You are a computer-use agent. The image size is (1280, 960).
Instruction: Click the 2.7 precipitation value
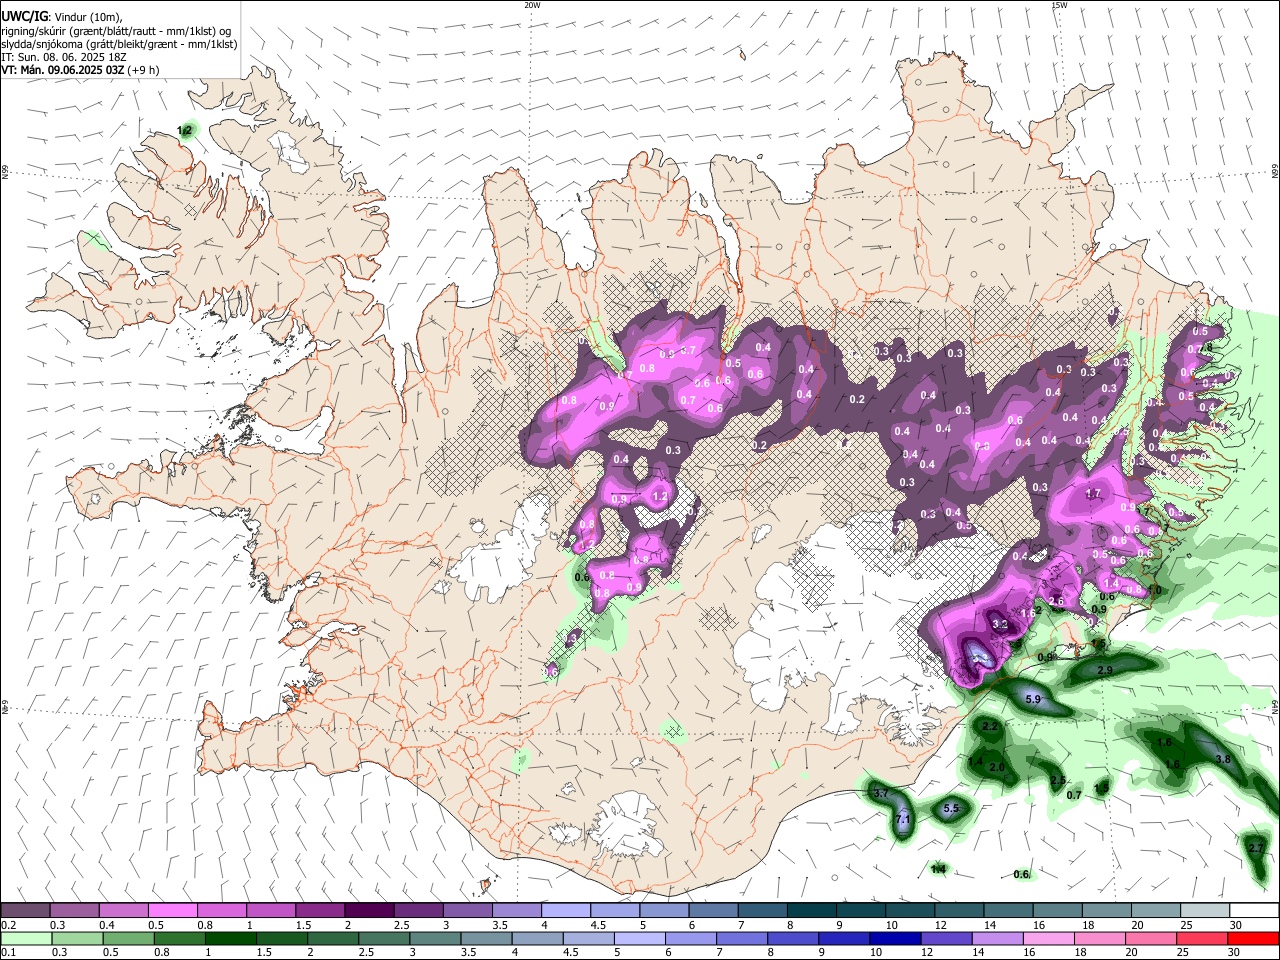1256,847
